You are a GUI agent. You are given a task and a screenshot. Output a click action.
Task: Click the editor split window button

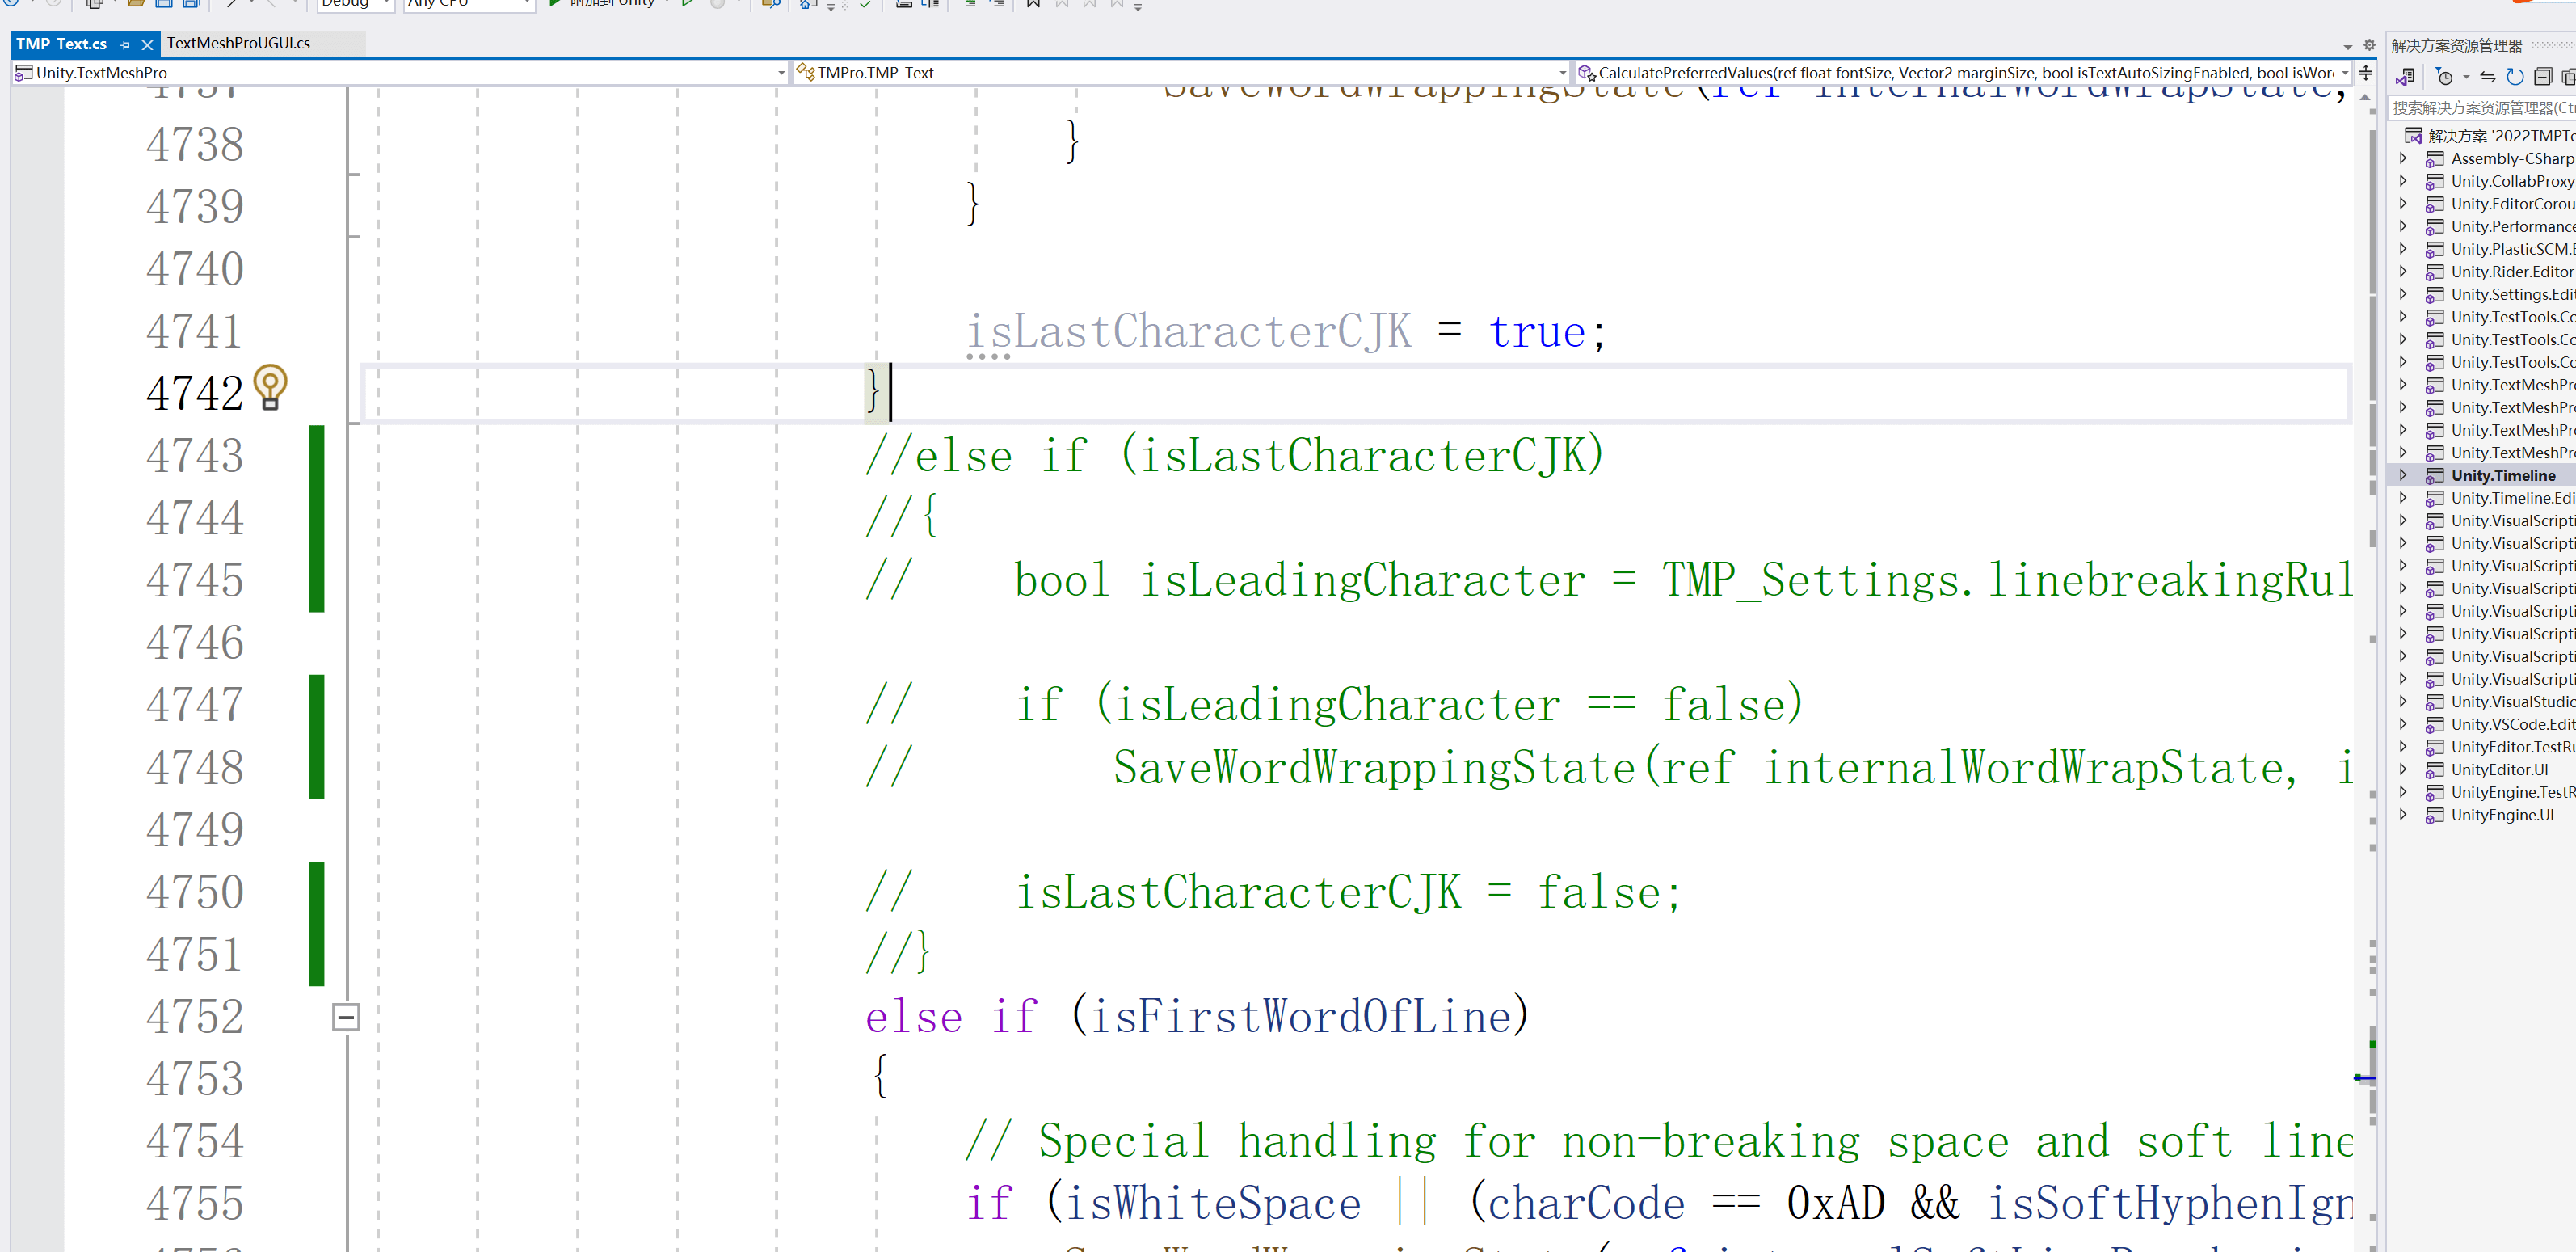pos(2365,73)
